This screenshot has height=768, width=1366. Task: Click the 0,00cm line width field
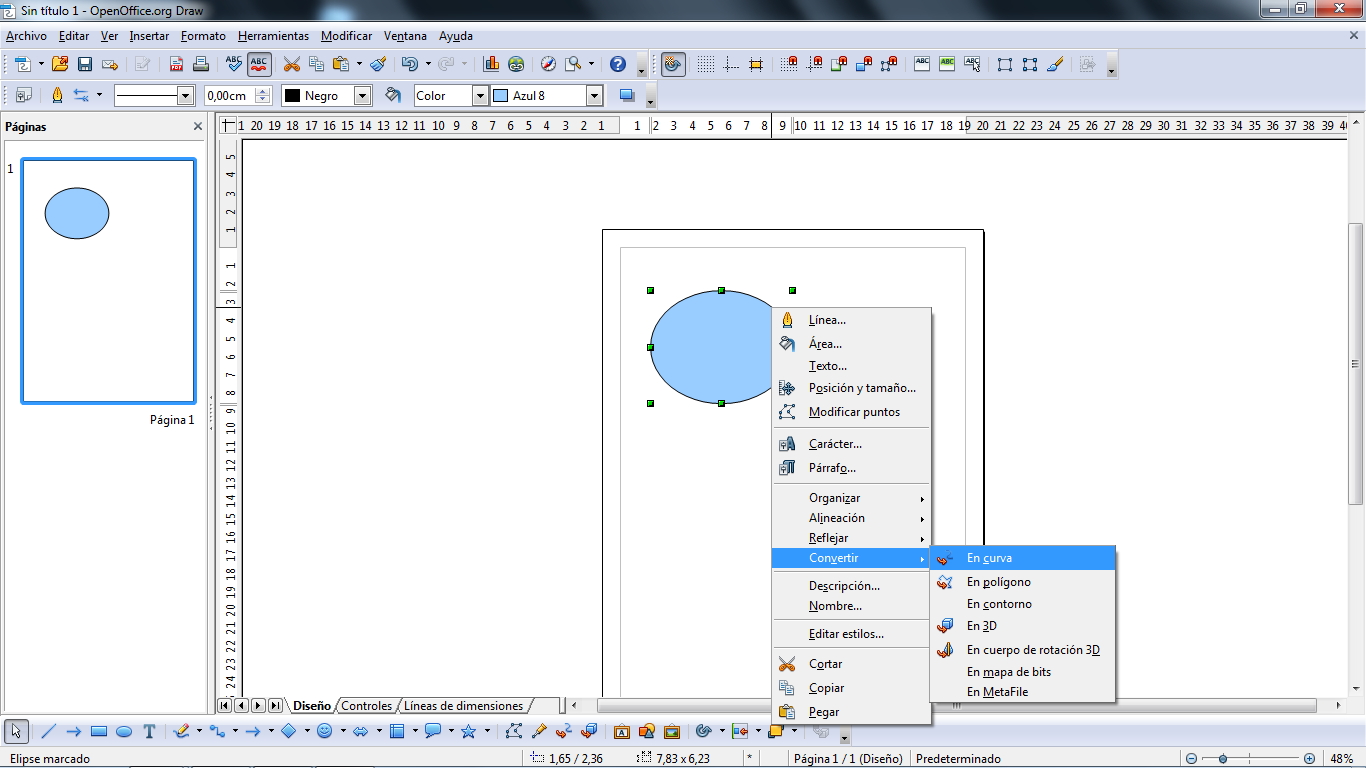(229, 96)
